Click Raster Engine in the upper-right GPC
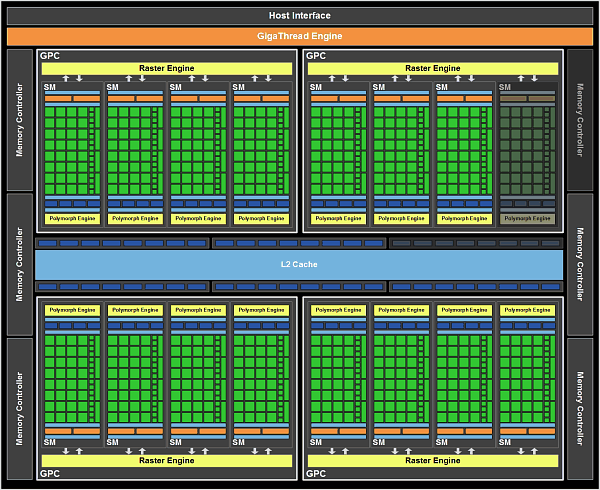 433,68
